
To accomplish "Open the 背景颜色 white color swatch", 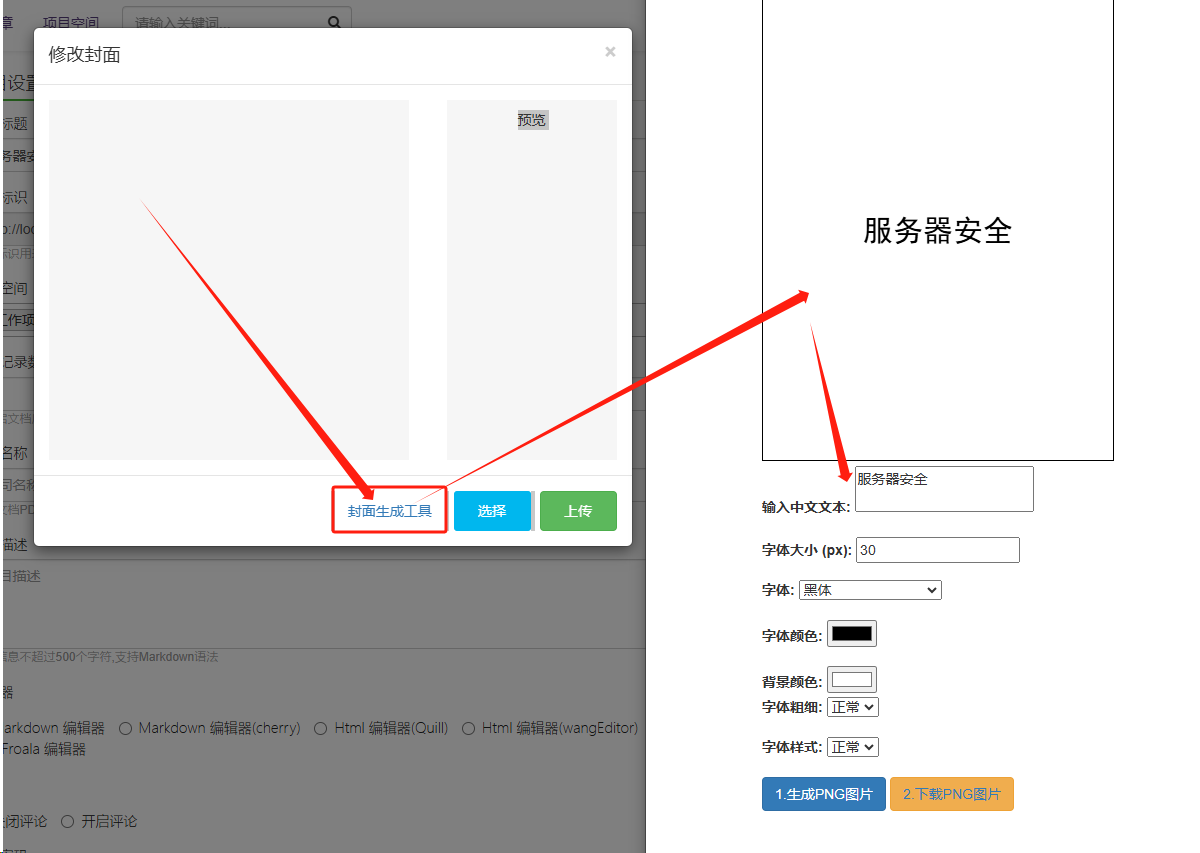I will 851,680.
